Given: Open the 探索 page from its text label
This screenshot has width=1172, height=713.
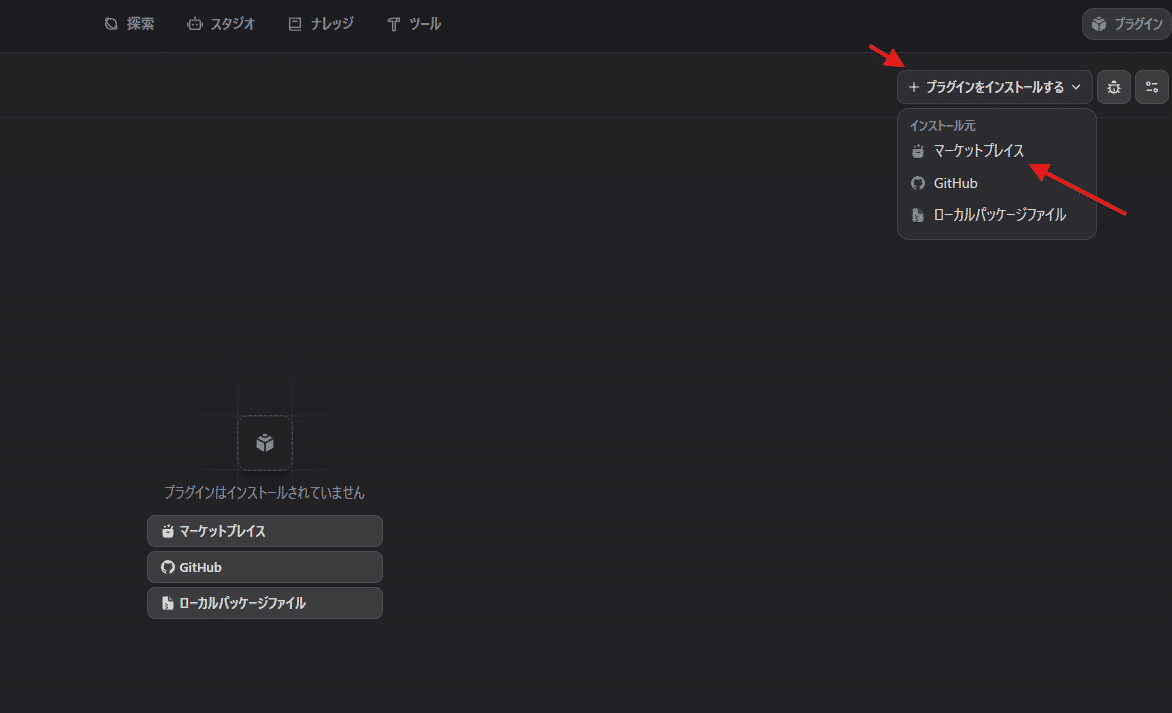Looking at the screenshot, I should [140, 24].
